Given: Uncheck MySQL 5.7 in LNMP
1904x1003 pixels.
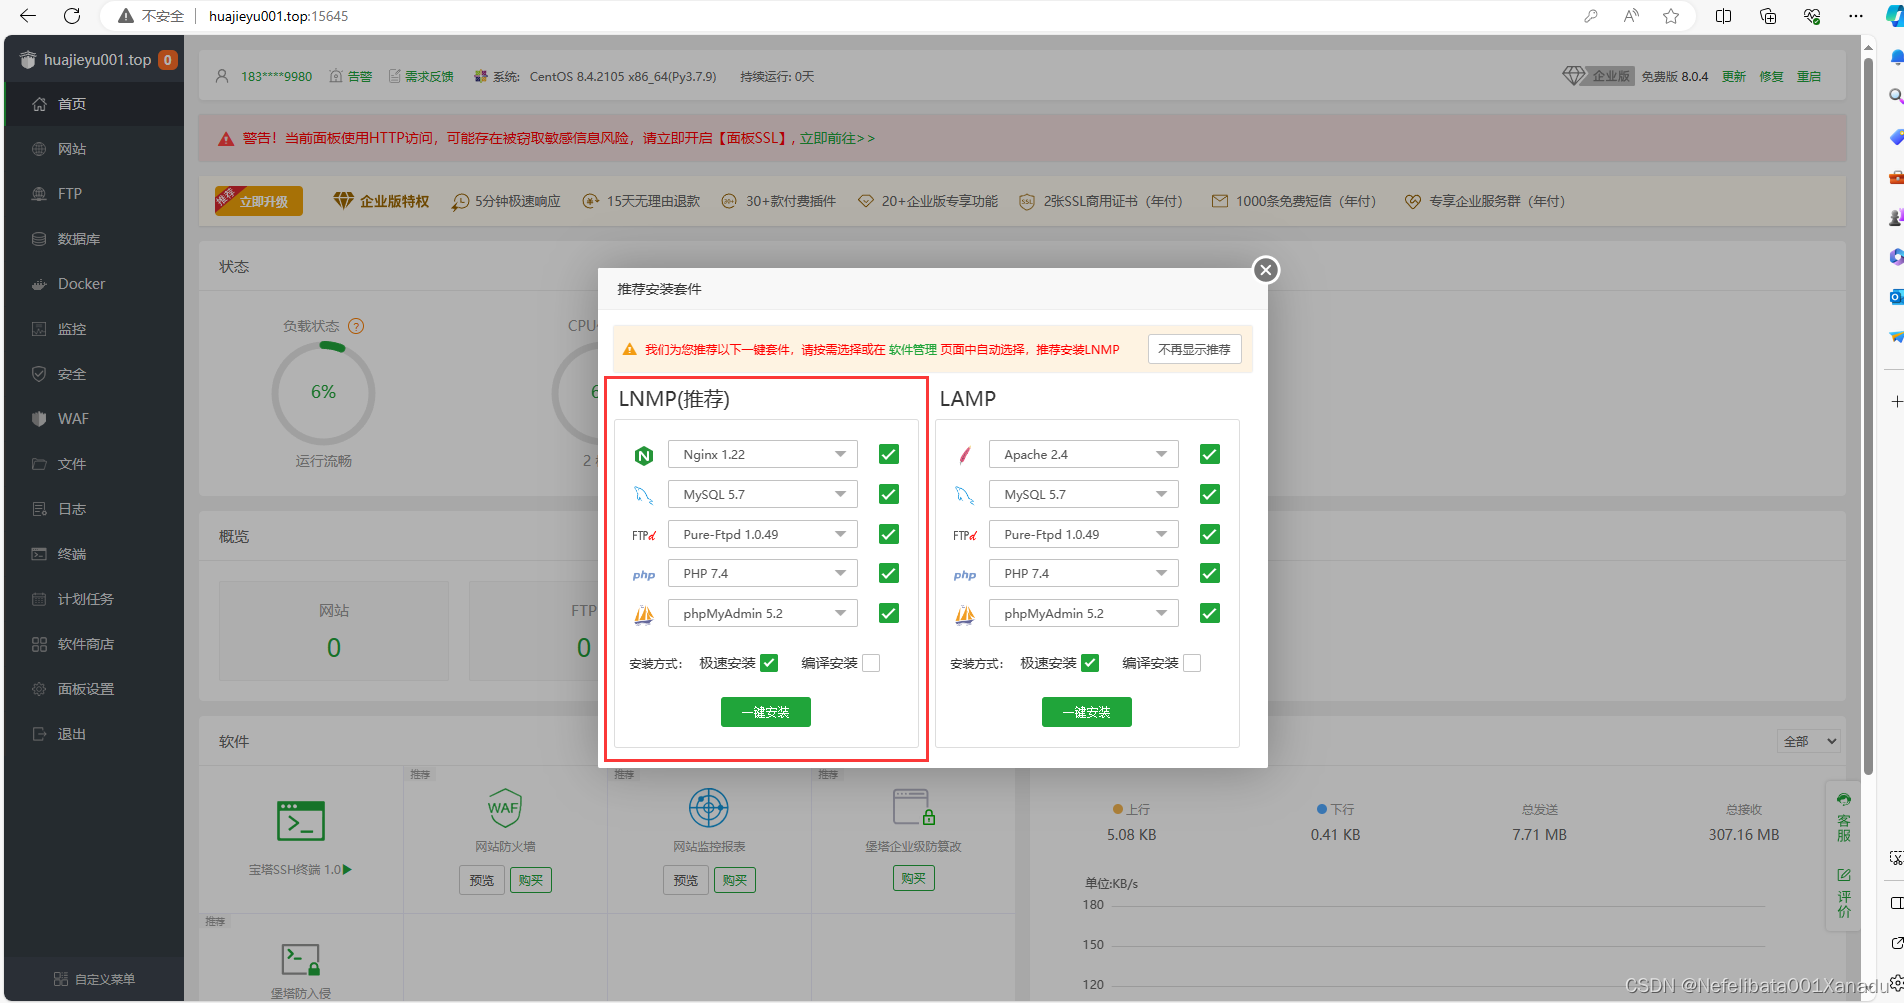Looking at the screenshot, I should [x=888, y=494].
